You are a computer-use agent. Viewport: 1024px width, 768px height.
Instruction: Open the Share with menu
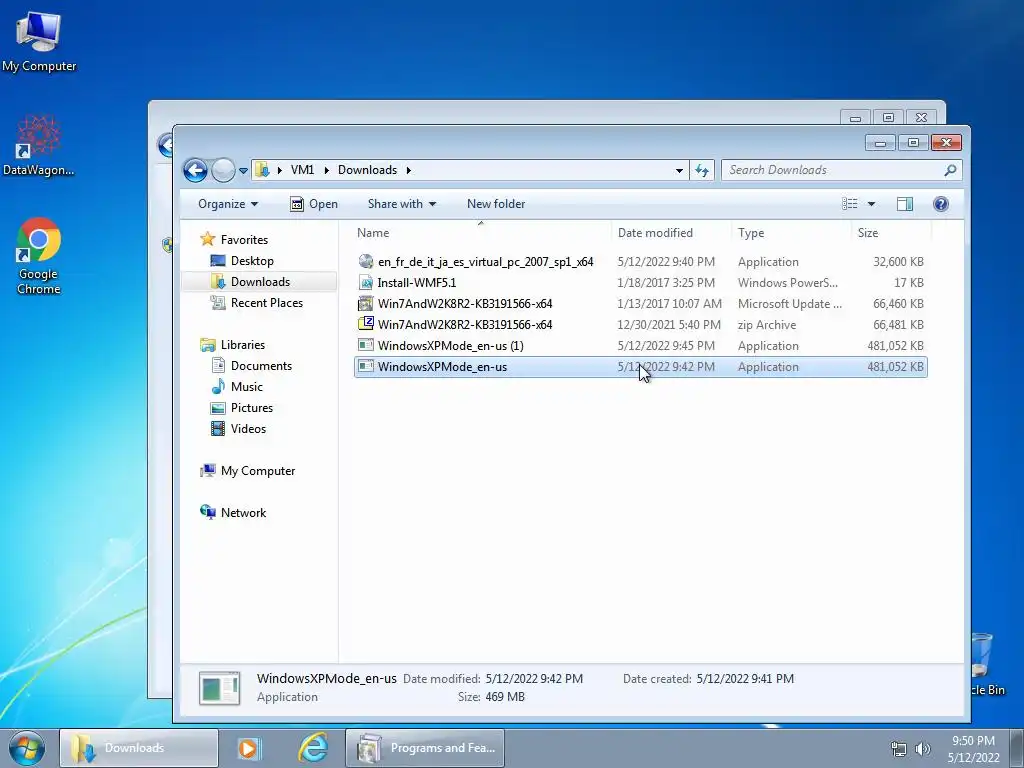click(x=402, y=204)
